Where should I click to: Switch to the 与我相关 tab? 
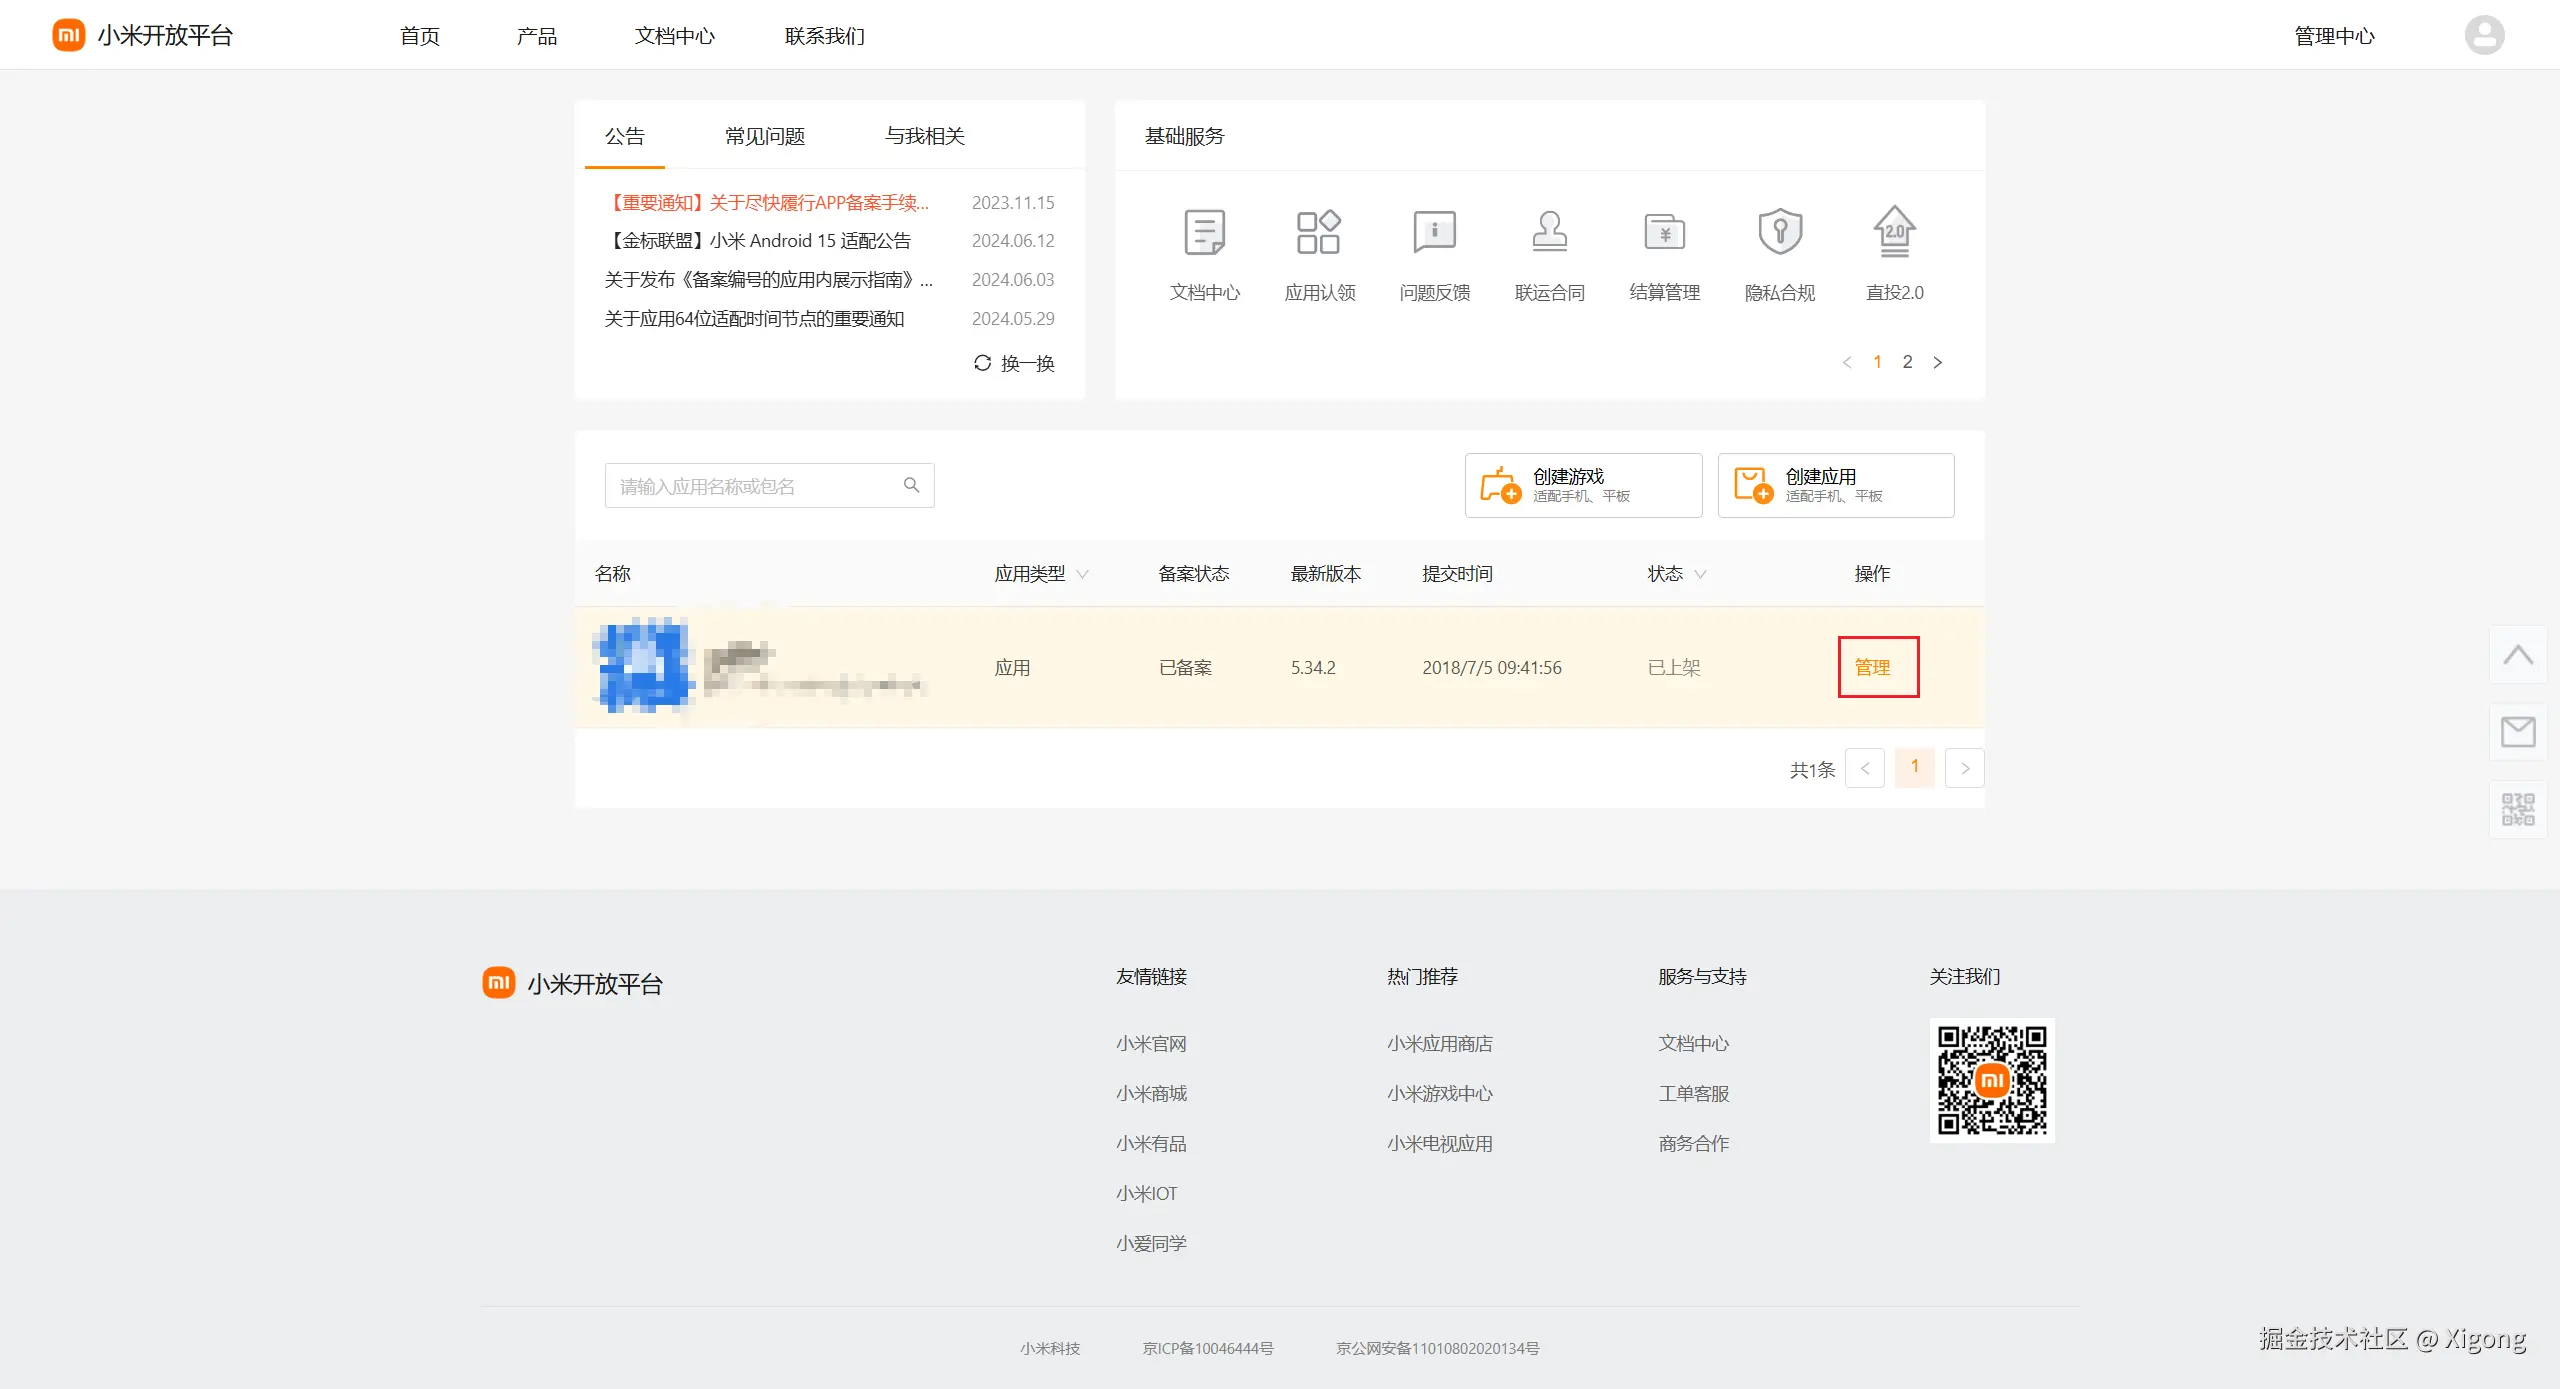[x=924, y=136]
